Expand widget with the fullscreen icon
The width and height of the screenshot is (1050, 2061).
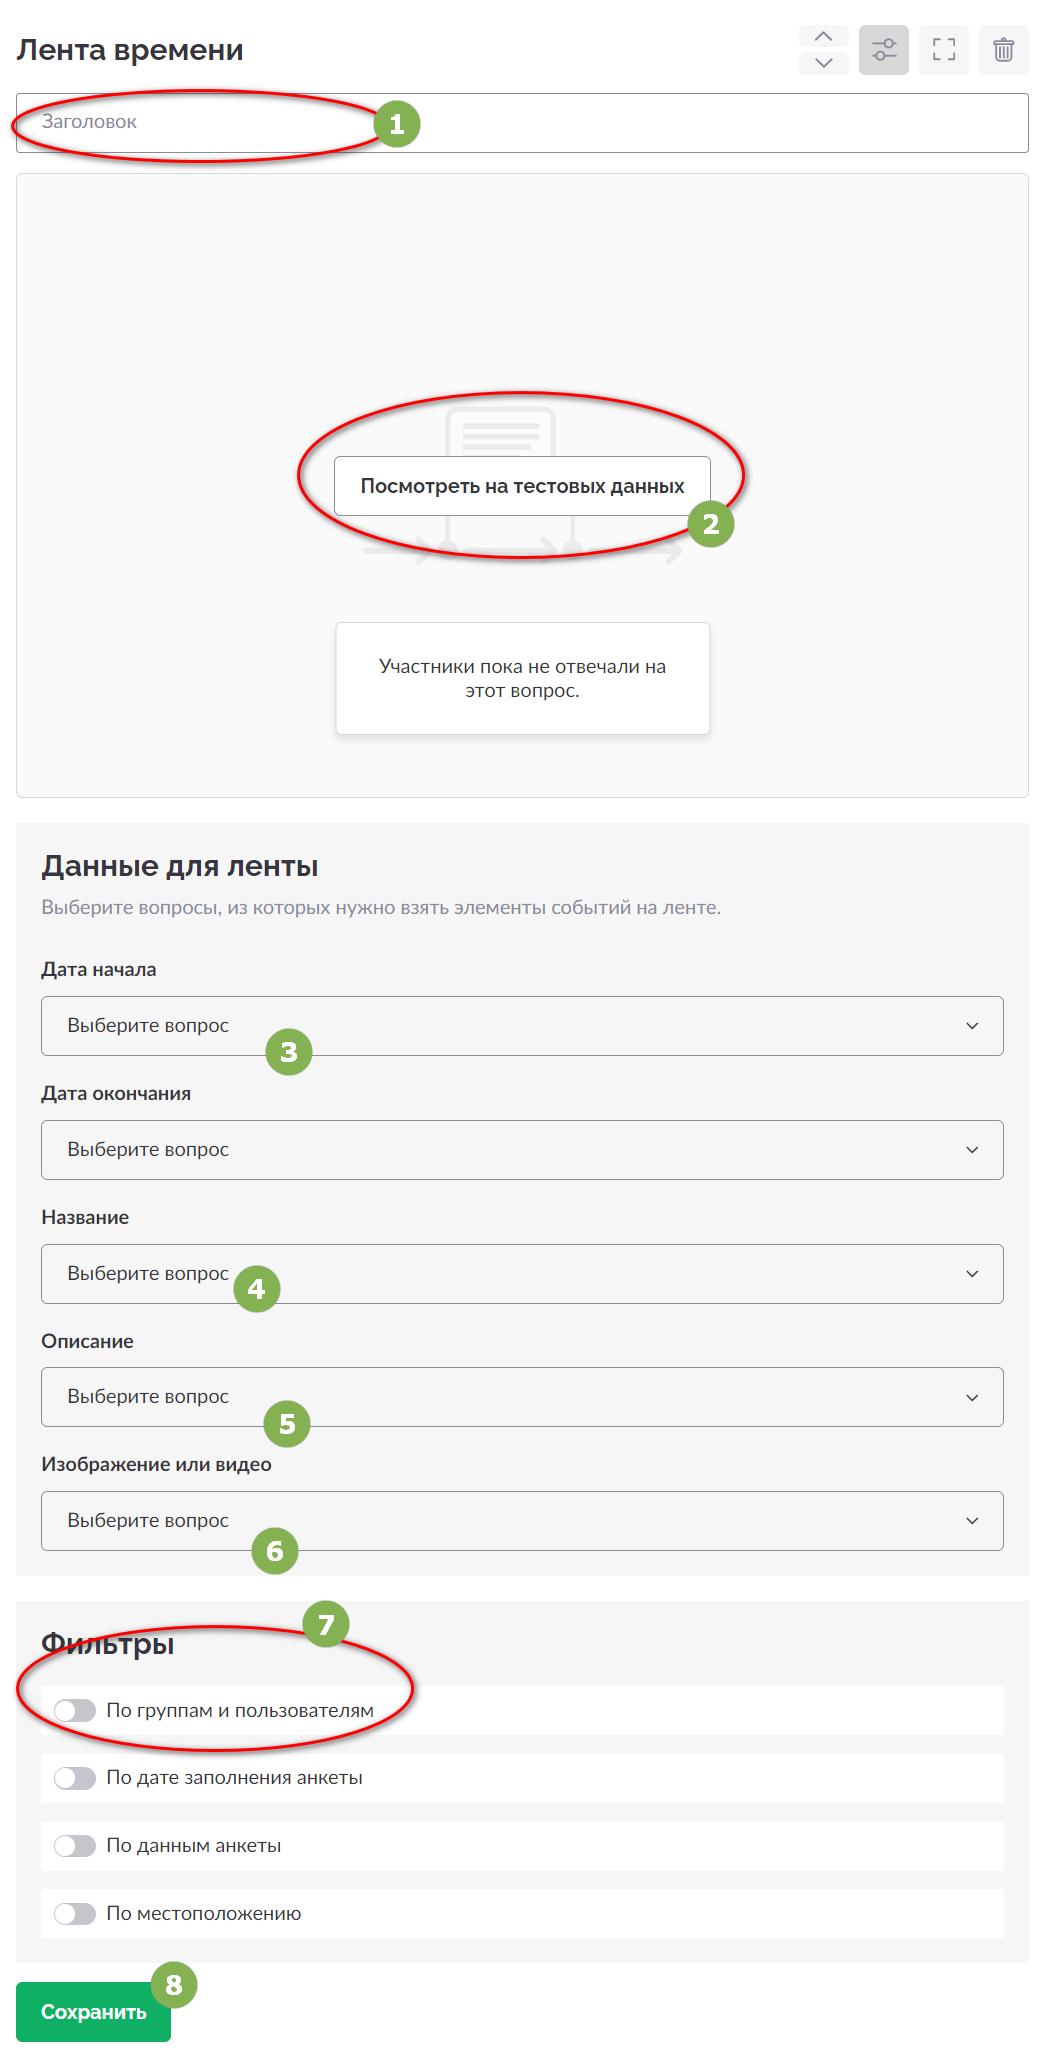coord(944,50)
